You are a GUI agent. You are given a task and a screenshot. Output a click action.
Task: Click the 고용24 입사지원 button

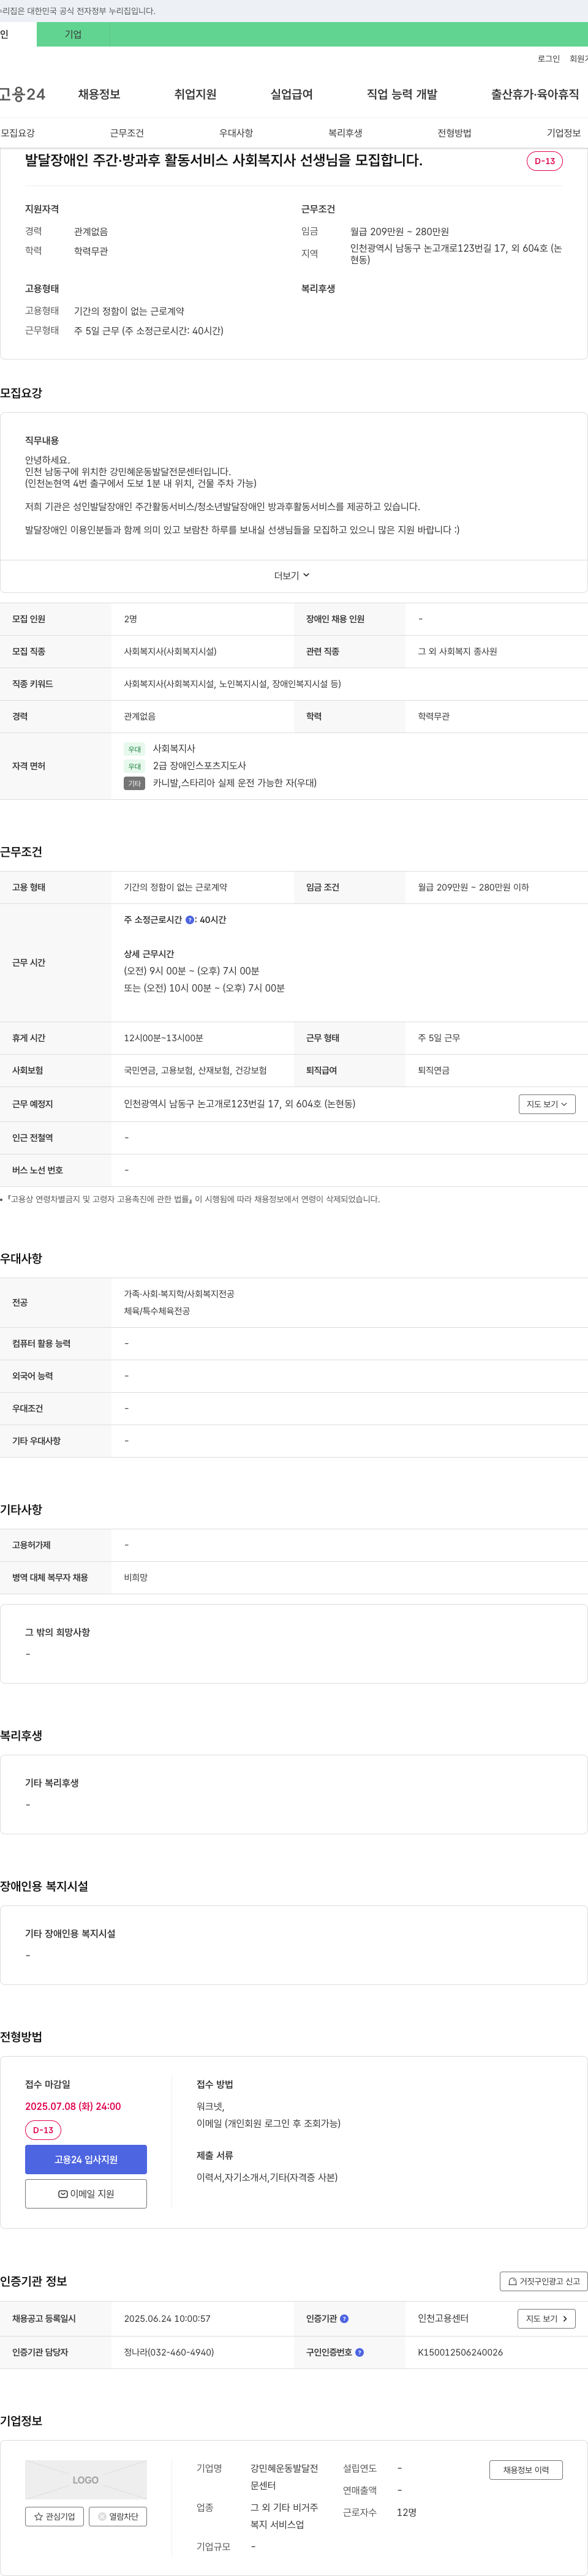coord(86,2159)
